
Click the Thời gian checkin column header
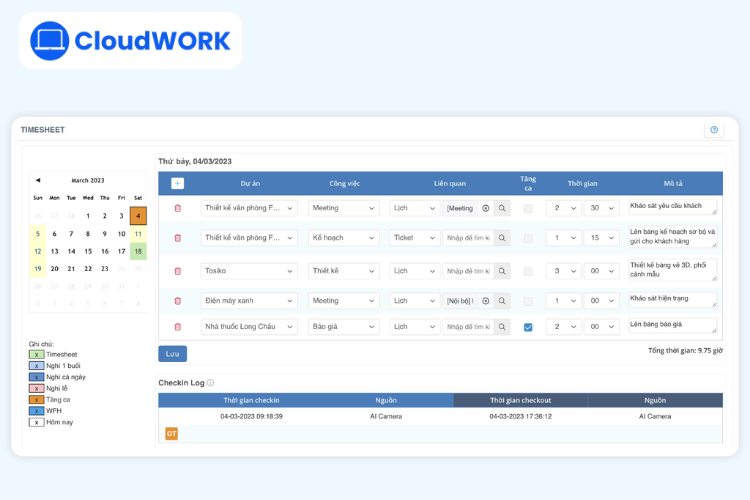pyautogui.click(x=251, y=400)
